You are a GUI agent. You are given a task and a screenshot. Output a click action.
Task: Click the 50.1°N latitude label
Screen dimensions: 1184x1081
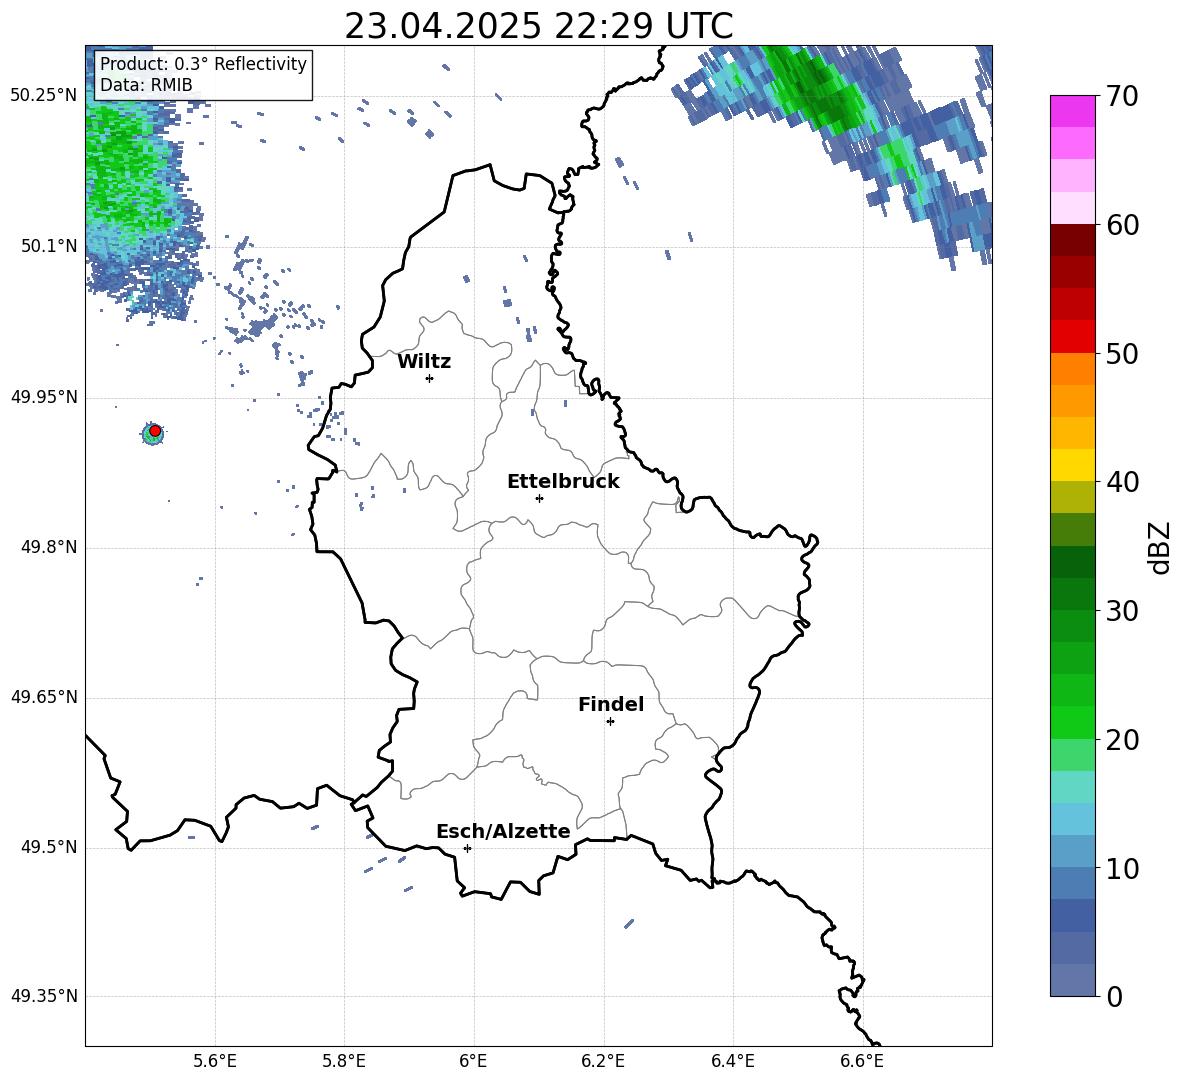pyautogui.click(x=49, y=246)
